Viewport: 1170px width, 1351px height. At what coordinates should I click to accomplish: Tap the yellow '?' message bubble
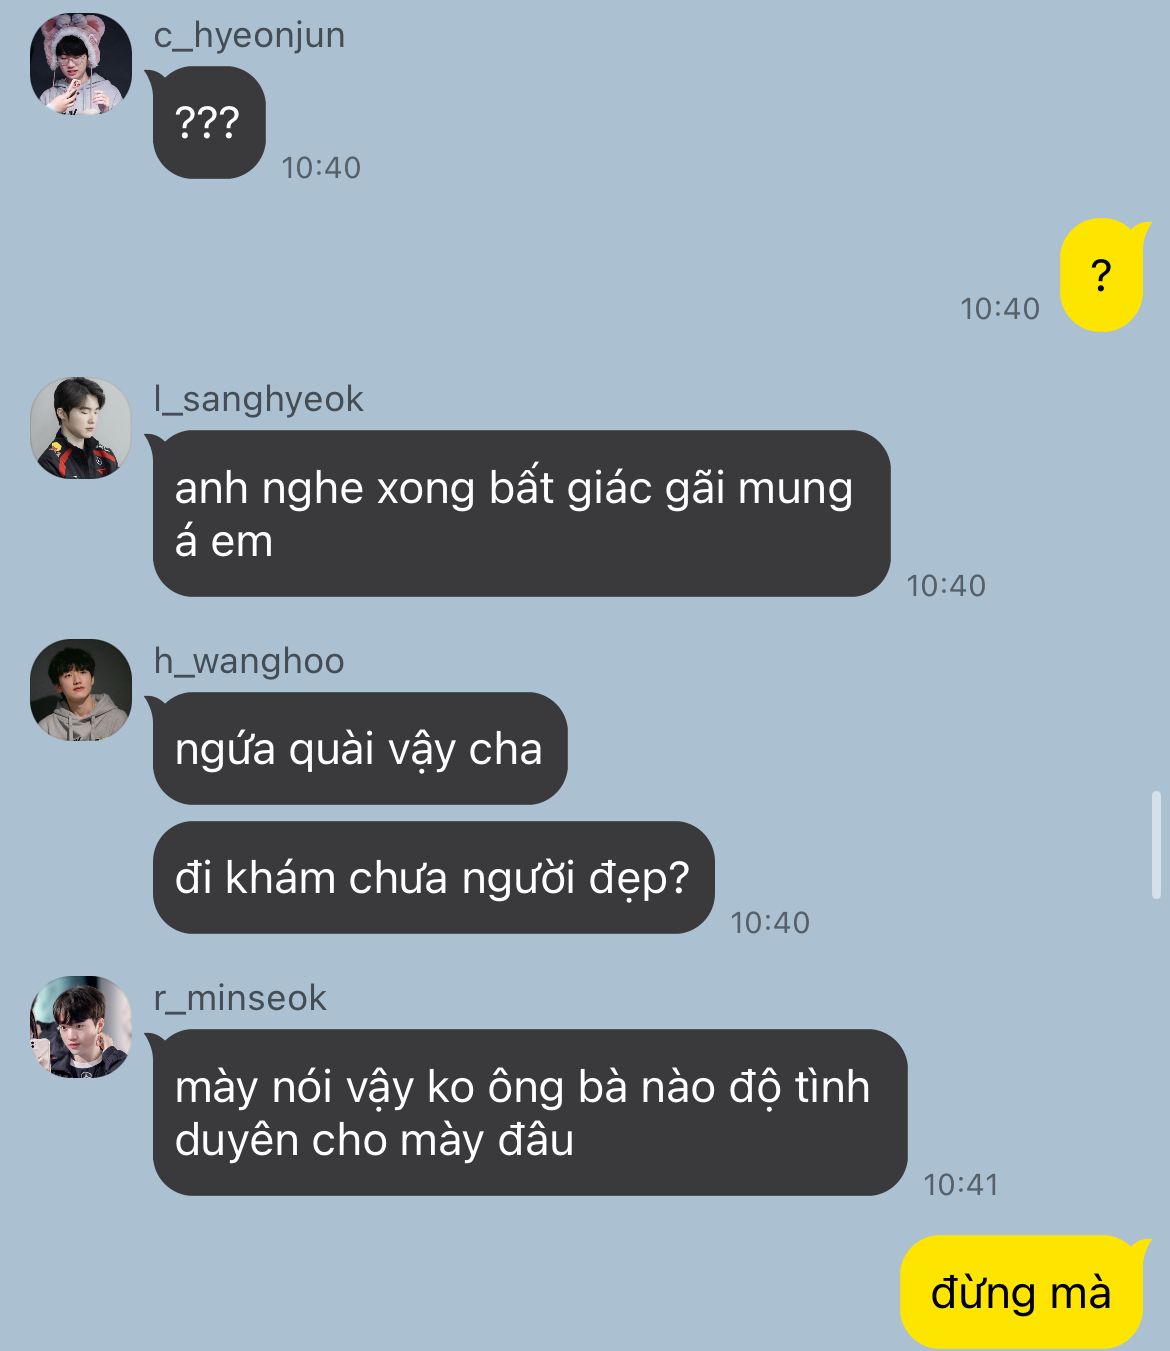[1101, 274]
